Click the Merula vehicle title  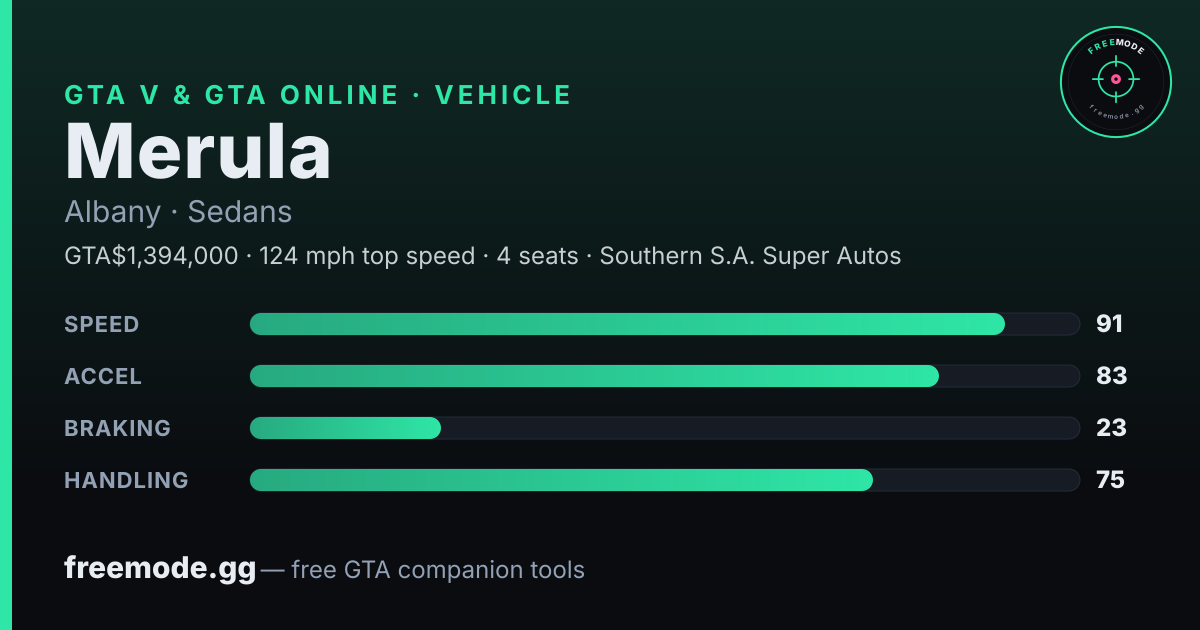point(198,151)
